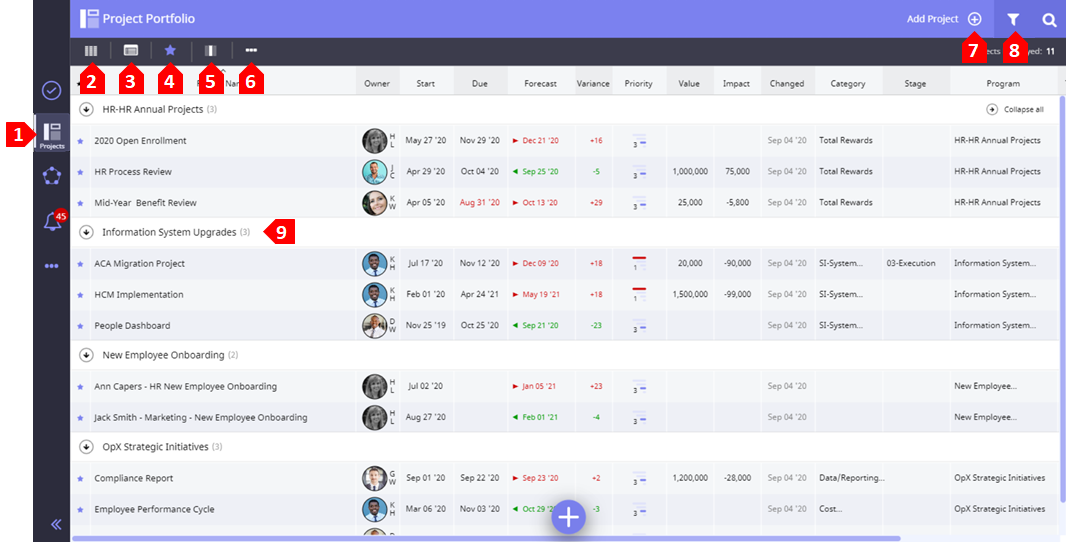Click the filter funnel icon
This screenshot has height=542, width=1066.
pos(1013,19)
